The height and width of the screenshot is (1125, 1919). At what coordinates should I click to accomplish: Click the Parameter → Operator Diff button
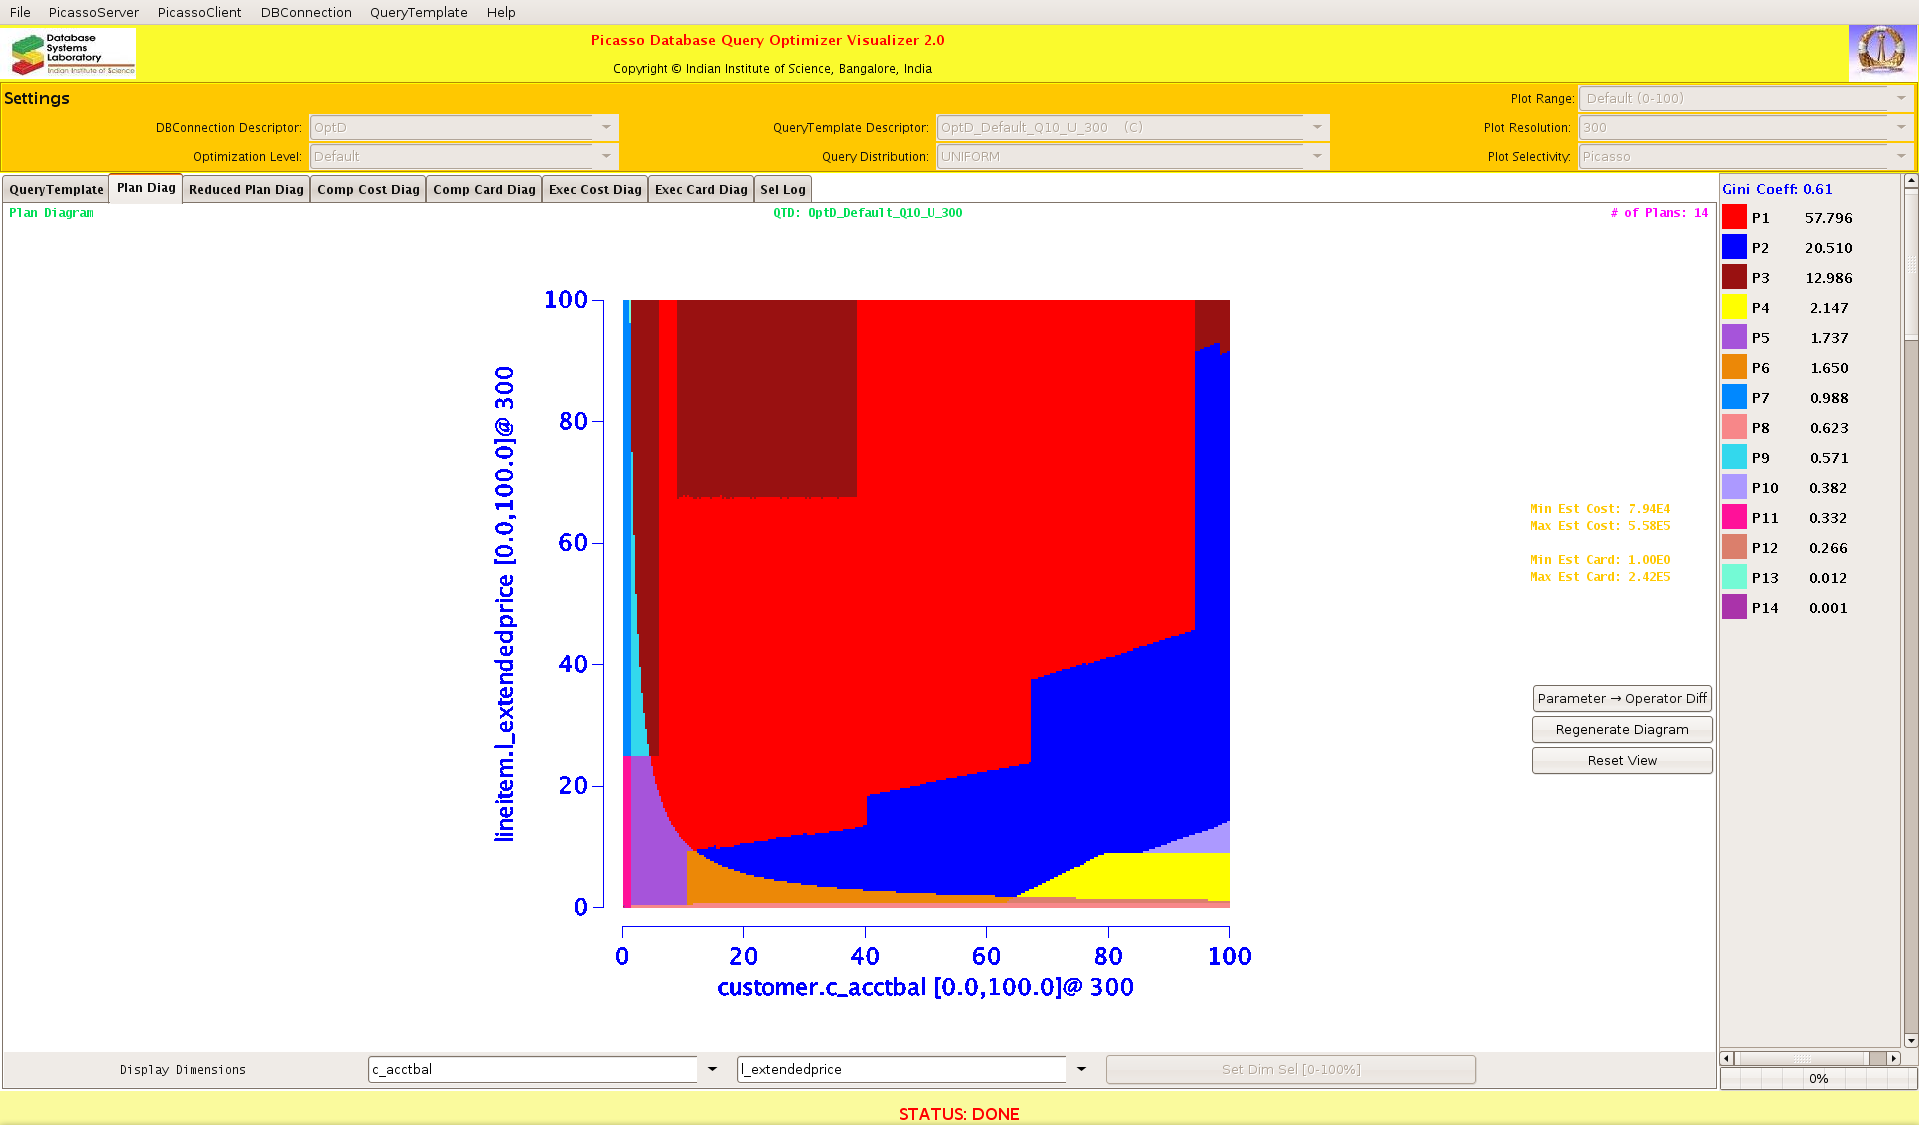pos(1621,699)
